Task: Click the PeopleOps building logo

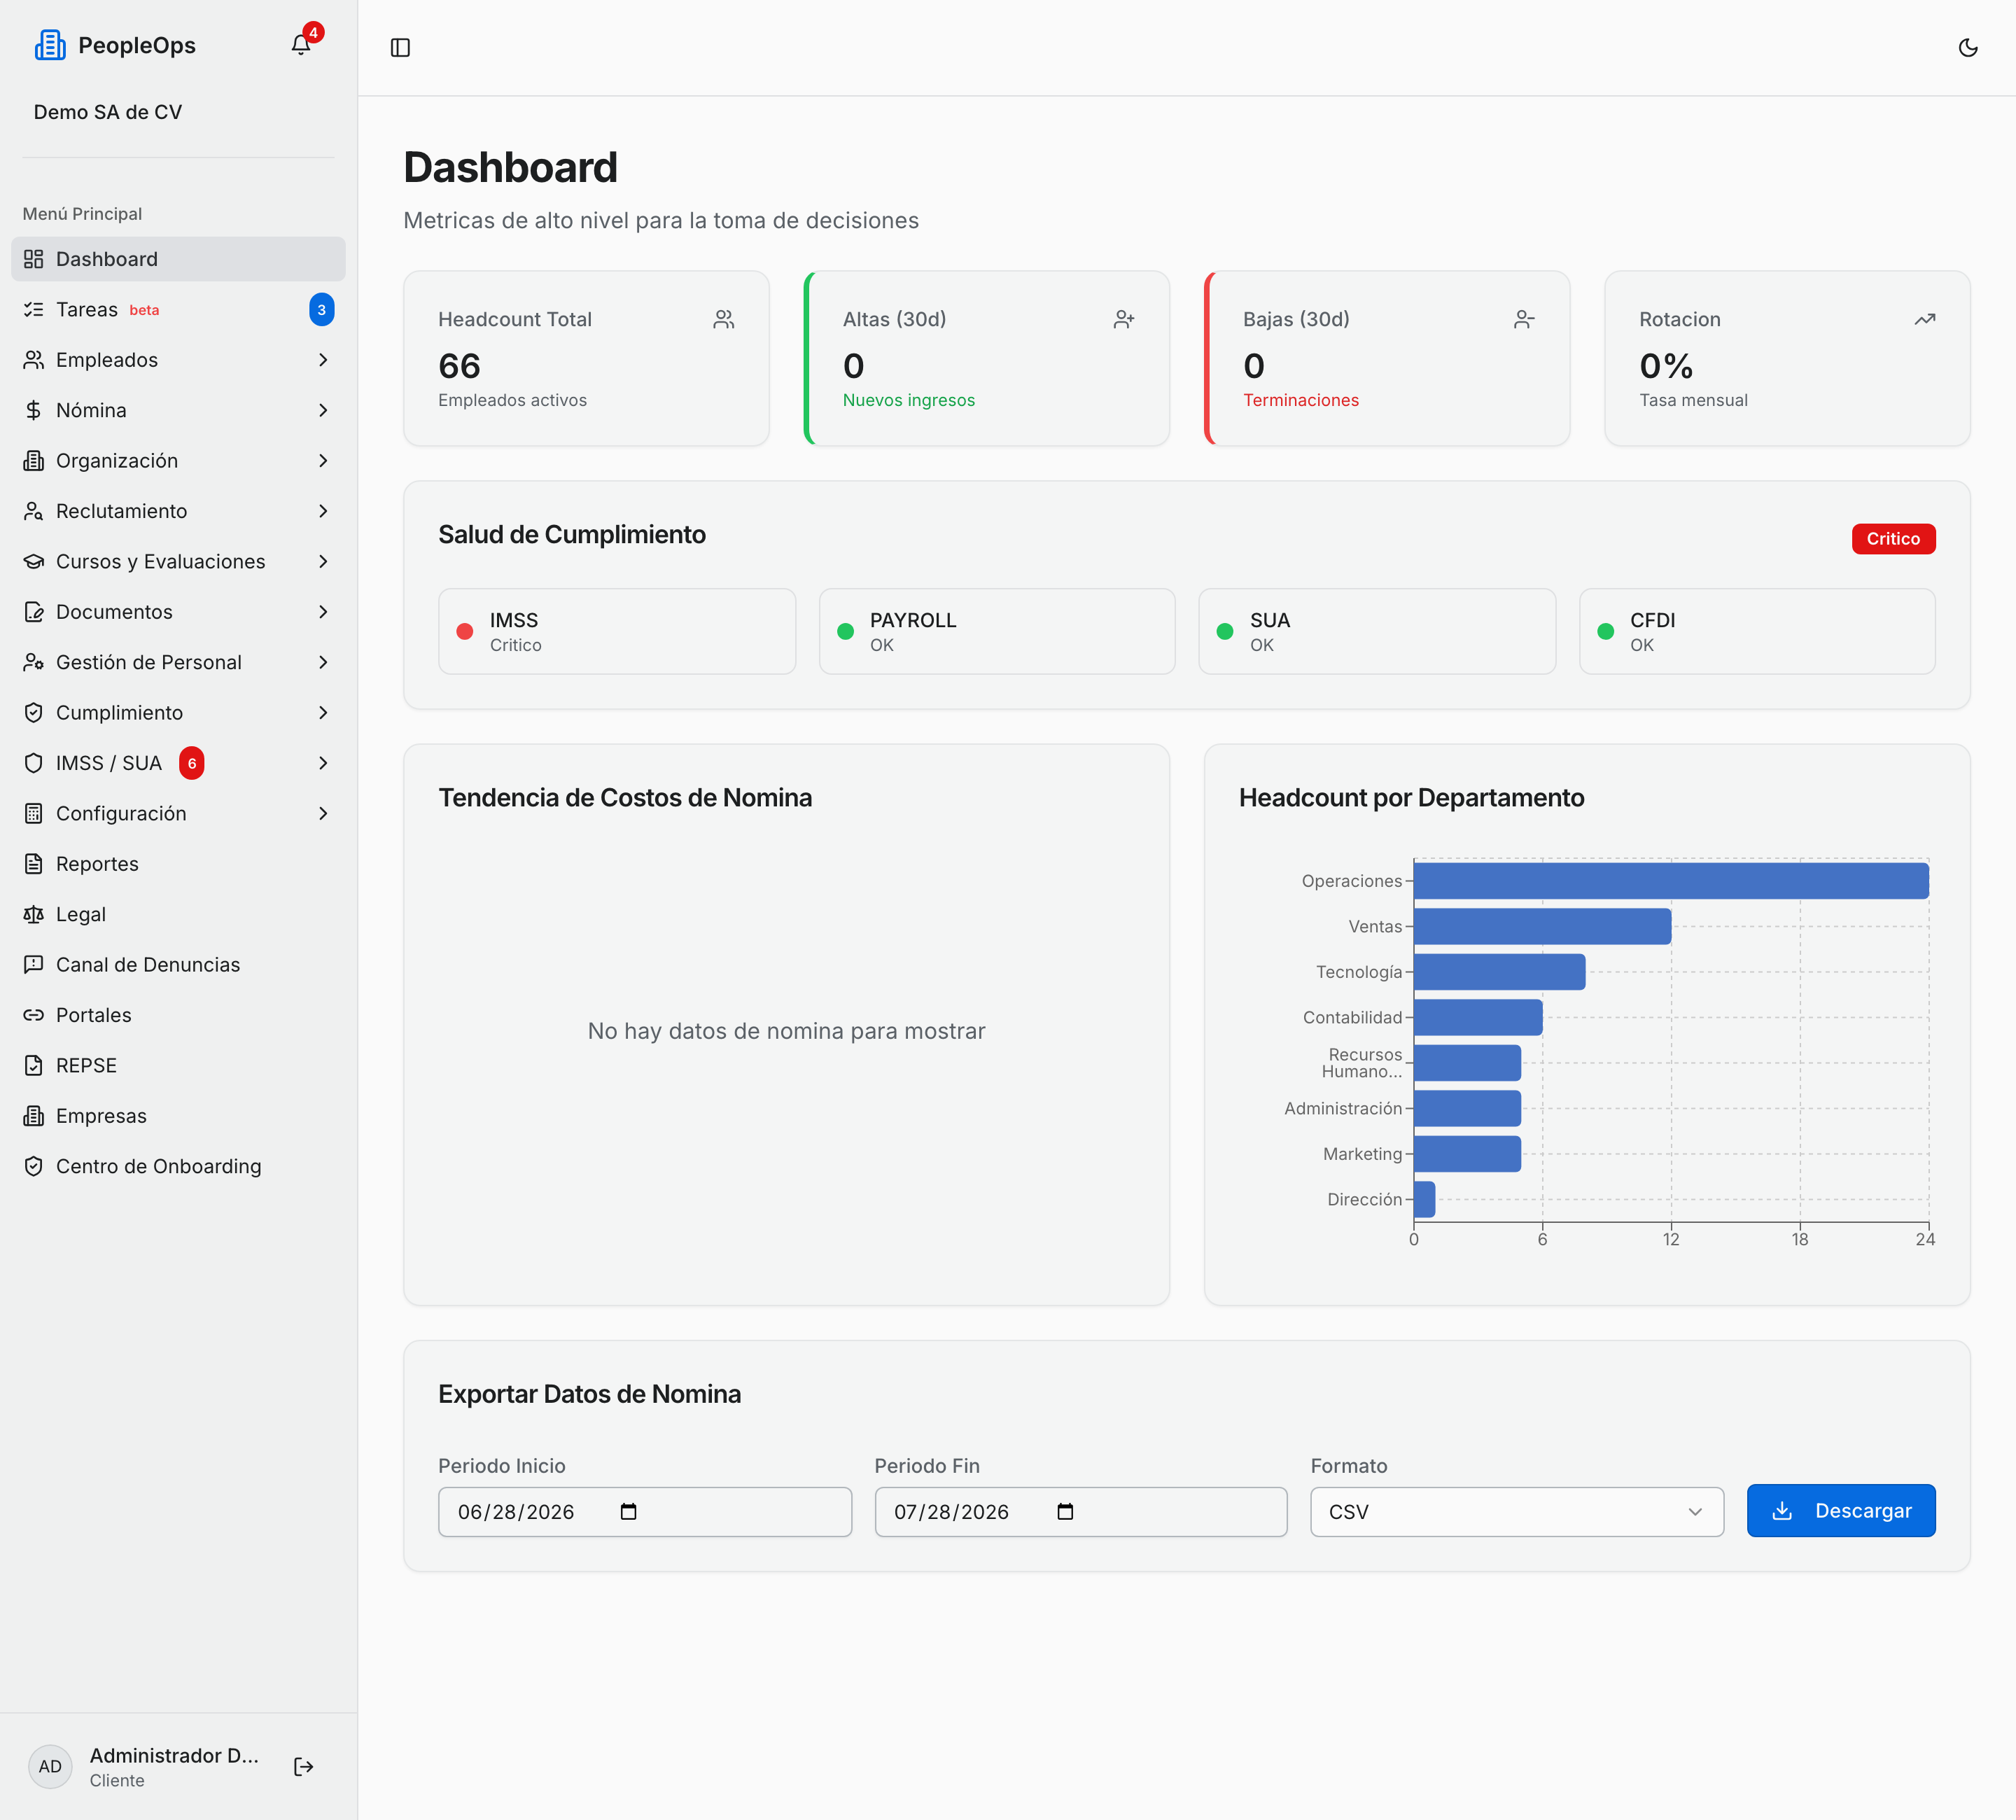Action: coord(50,45)
